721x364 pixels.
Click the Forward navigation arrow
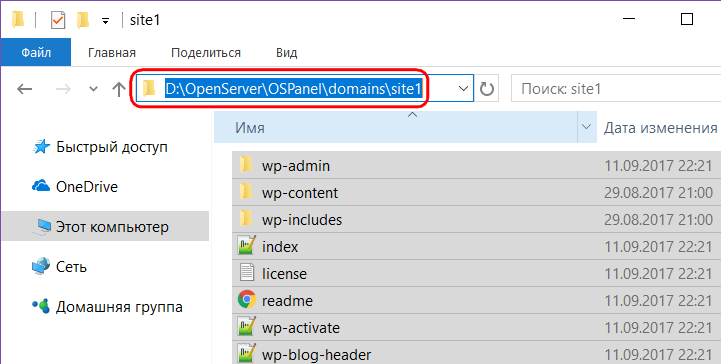(63, 89)
